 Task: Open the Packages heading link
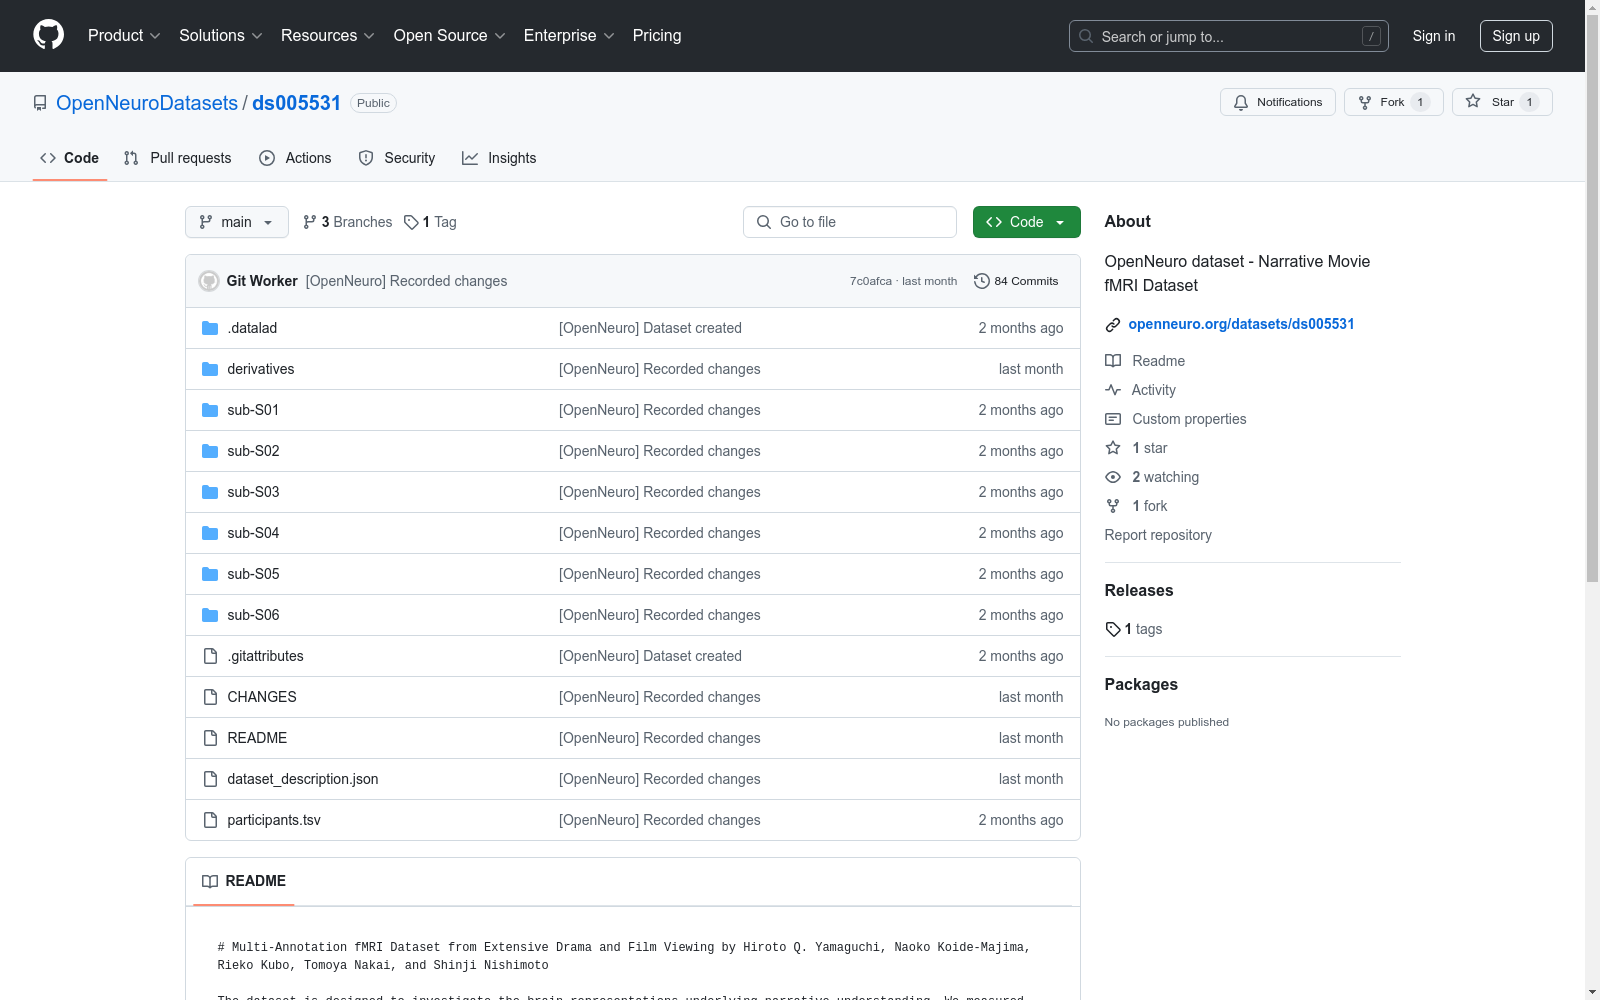1141,684
